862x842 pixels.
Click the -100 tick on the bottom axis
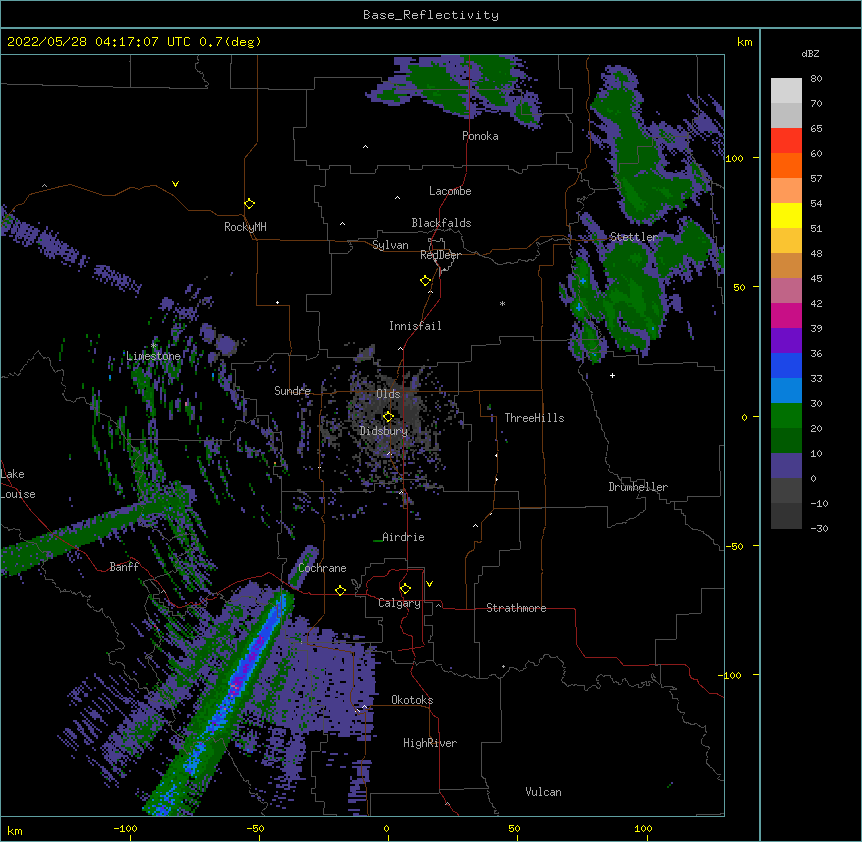(x=125, y=828)
